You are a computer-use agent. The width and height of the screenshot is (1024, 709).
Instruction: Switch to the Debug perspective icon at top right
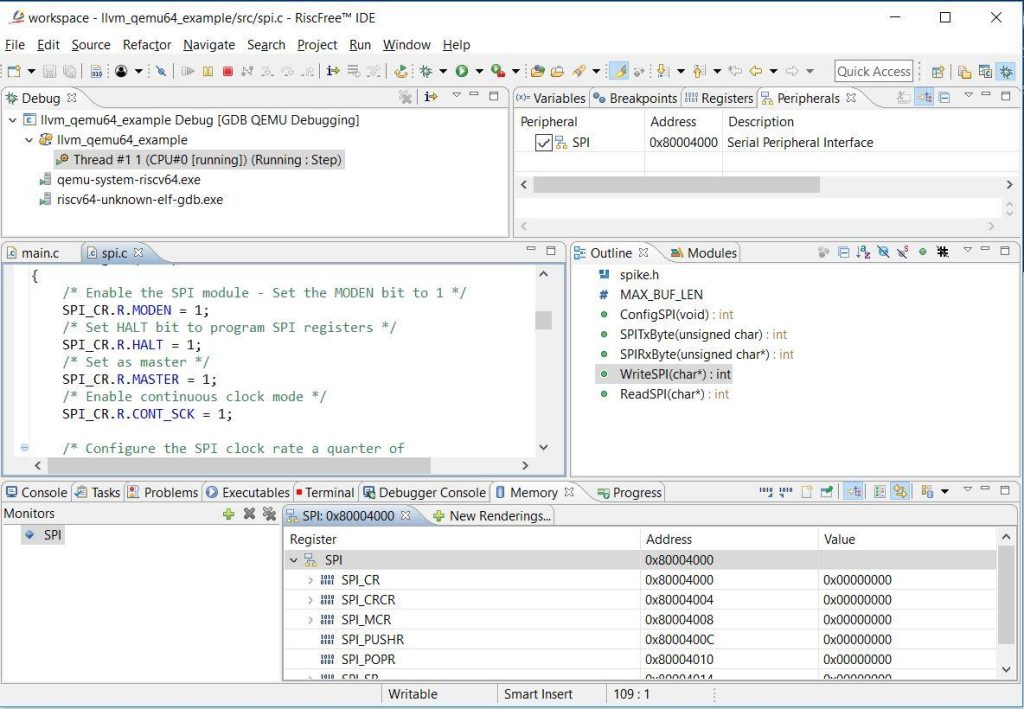point(1006,71)
